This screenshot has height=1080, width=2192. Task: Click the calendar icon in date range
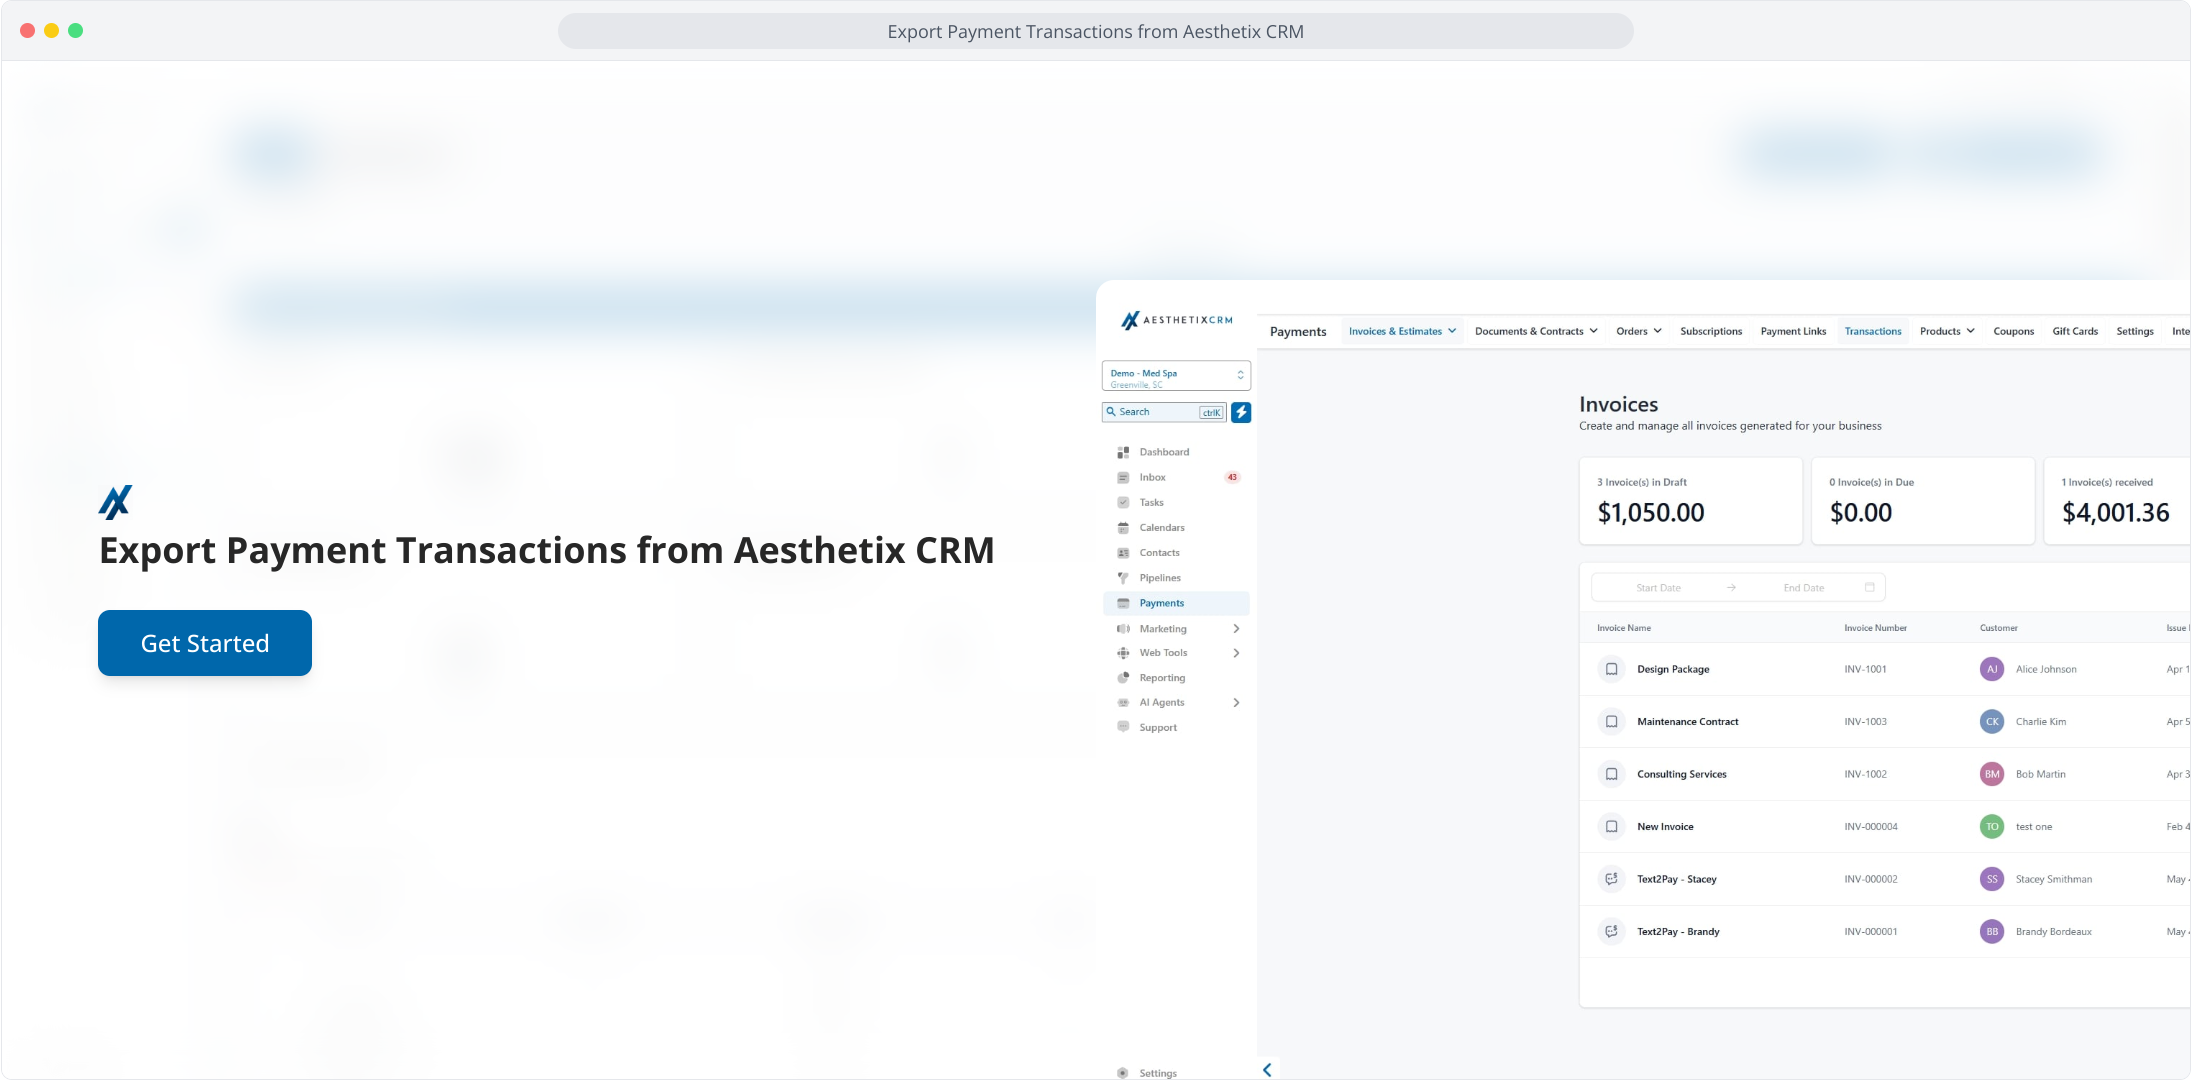(1869, 587)
